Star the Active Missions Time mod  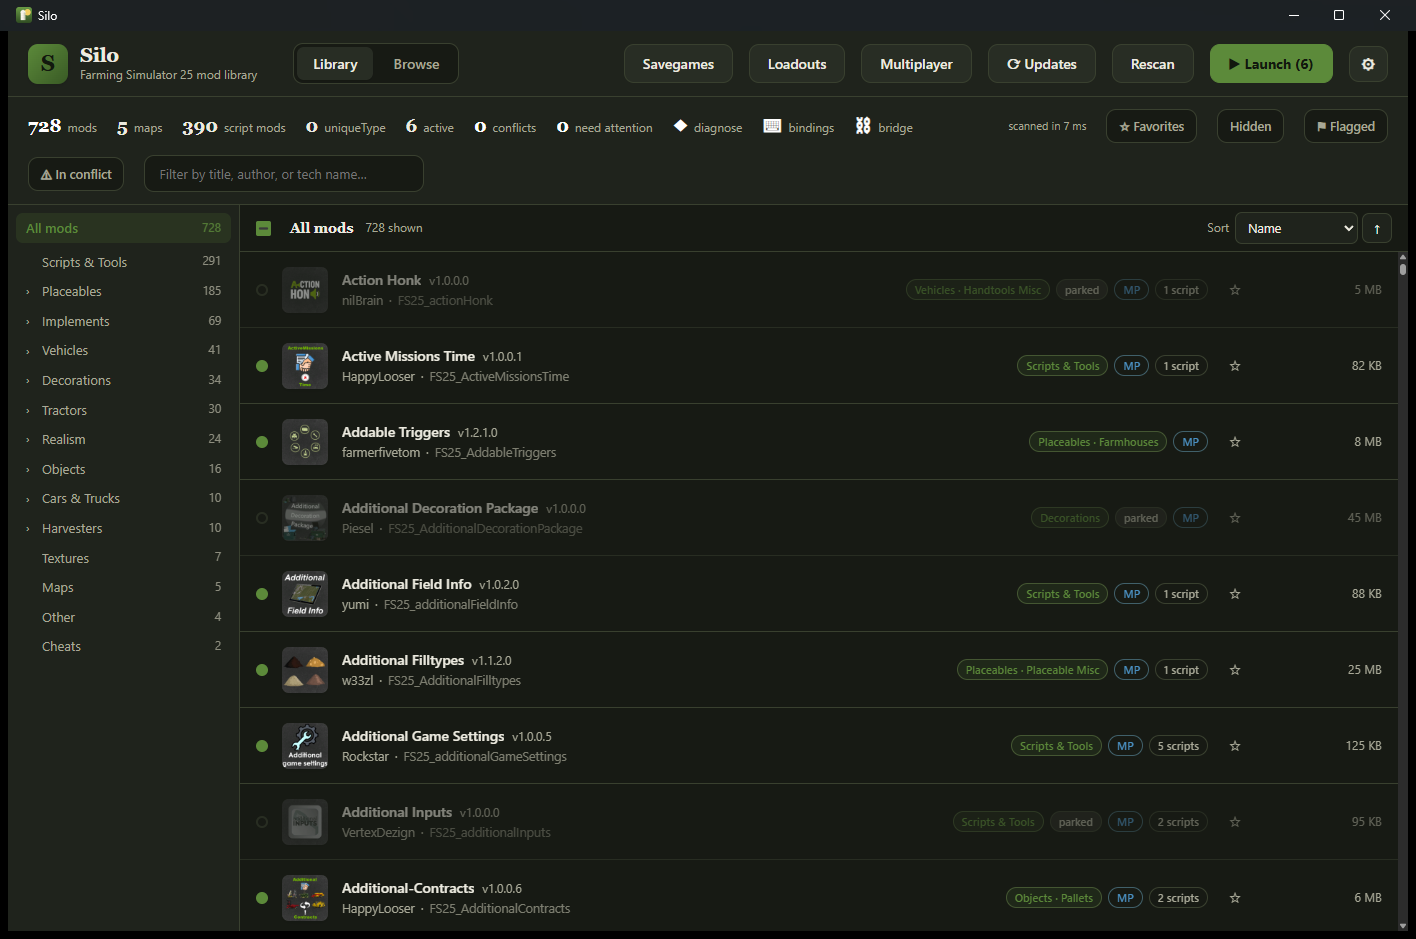coord(1235,366)
